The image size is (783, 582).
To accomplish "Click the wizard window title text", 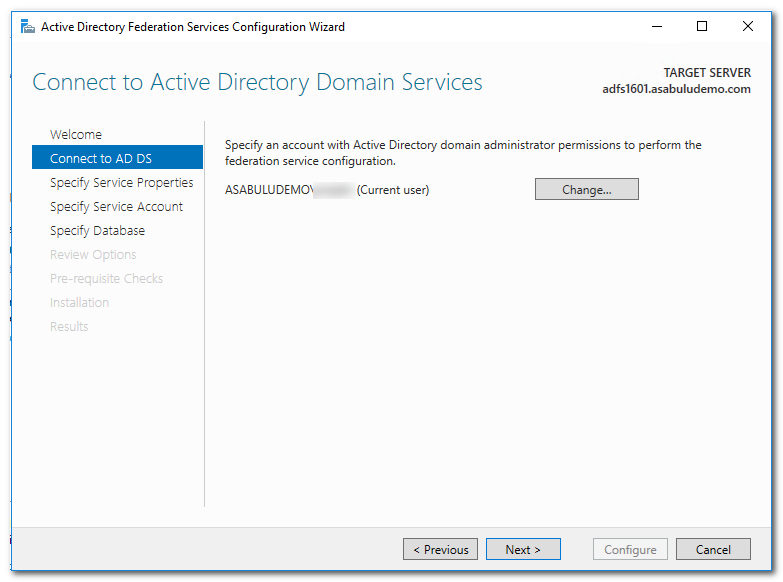I will 193,26.
